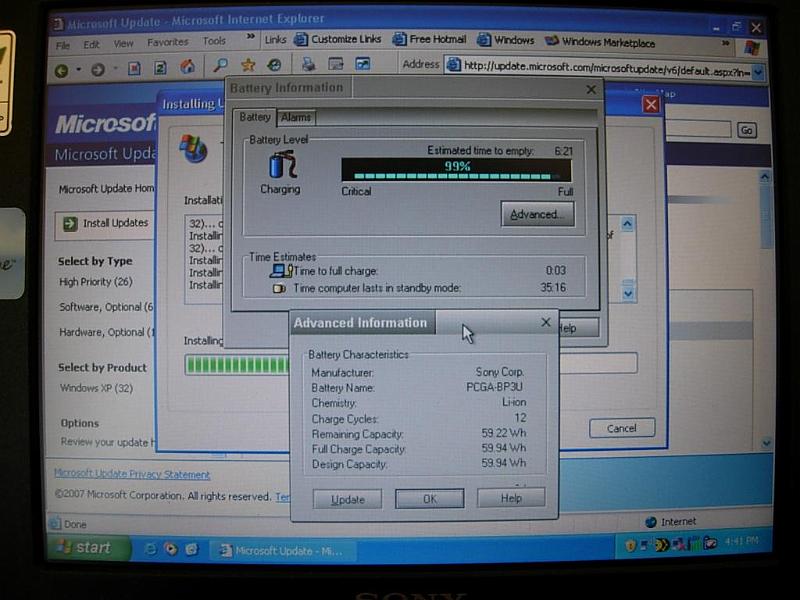The image size is (800, 600).
Task: Click the PCGA-BP3U battery name value
Action: tap(494, 387)
